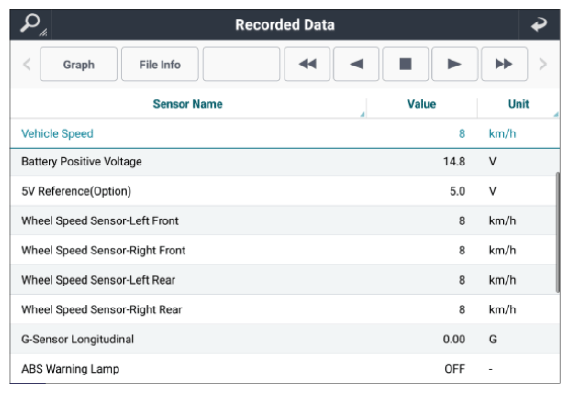Sort by Sensor Name column header
The image size is (570, 393).
[x=188, y=104]
